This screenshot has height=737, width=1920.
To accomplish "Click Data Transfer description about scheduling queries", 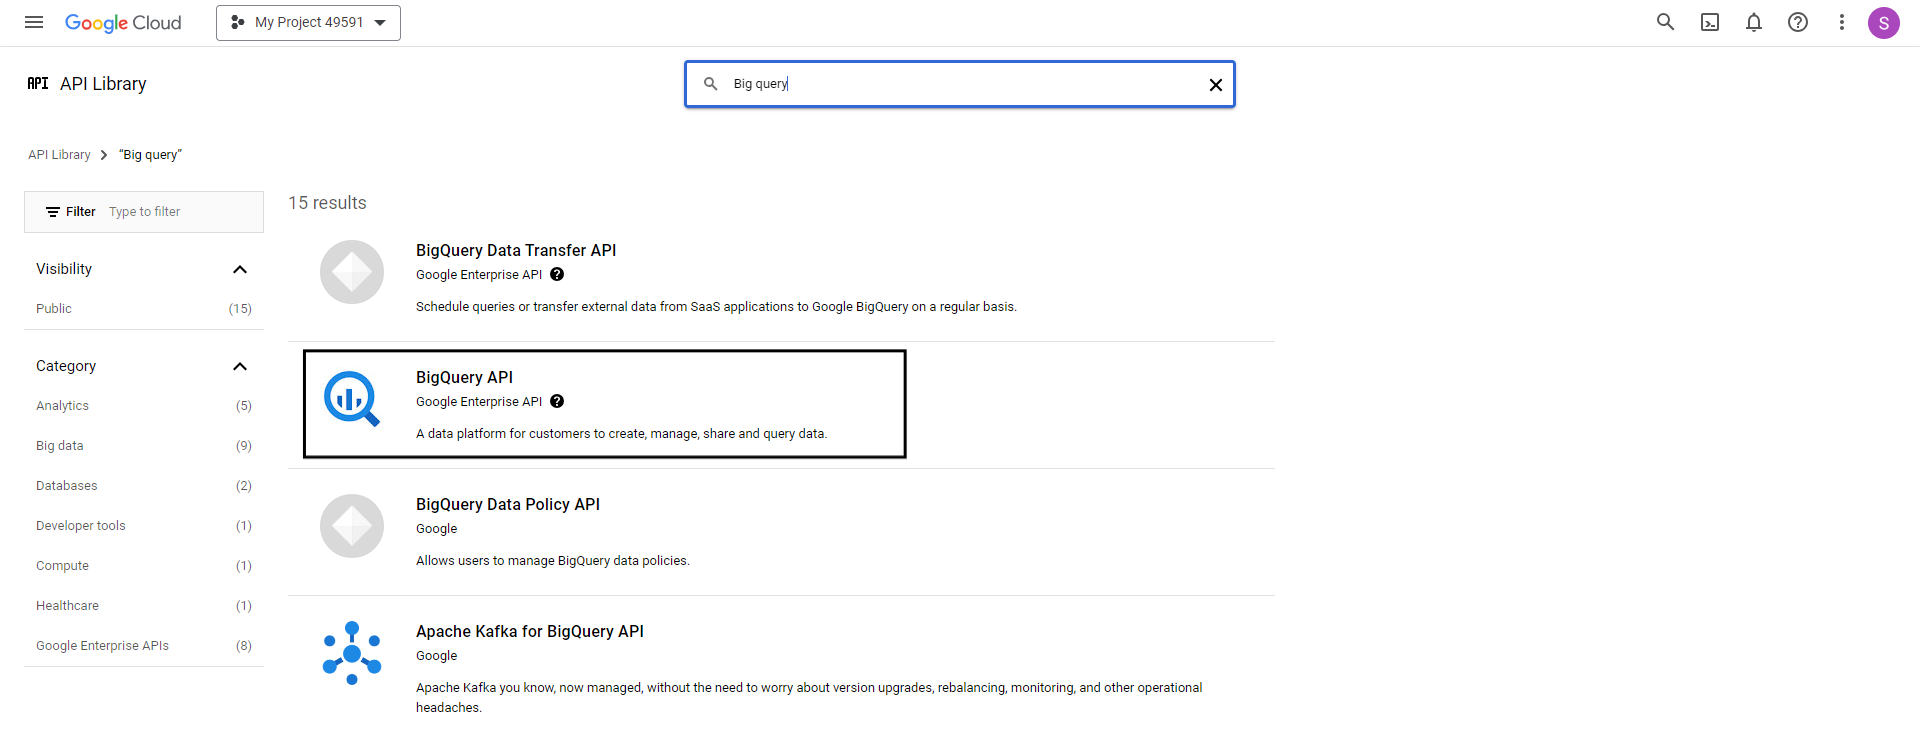I will pos(716,307).
